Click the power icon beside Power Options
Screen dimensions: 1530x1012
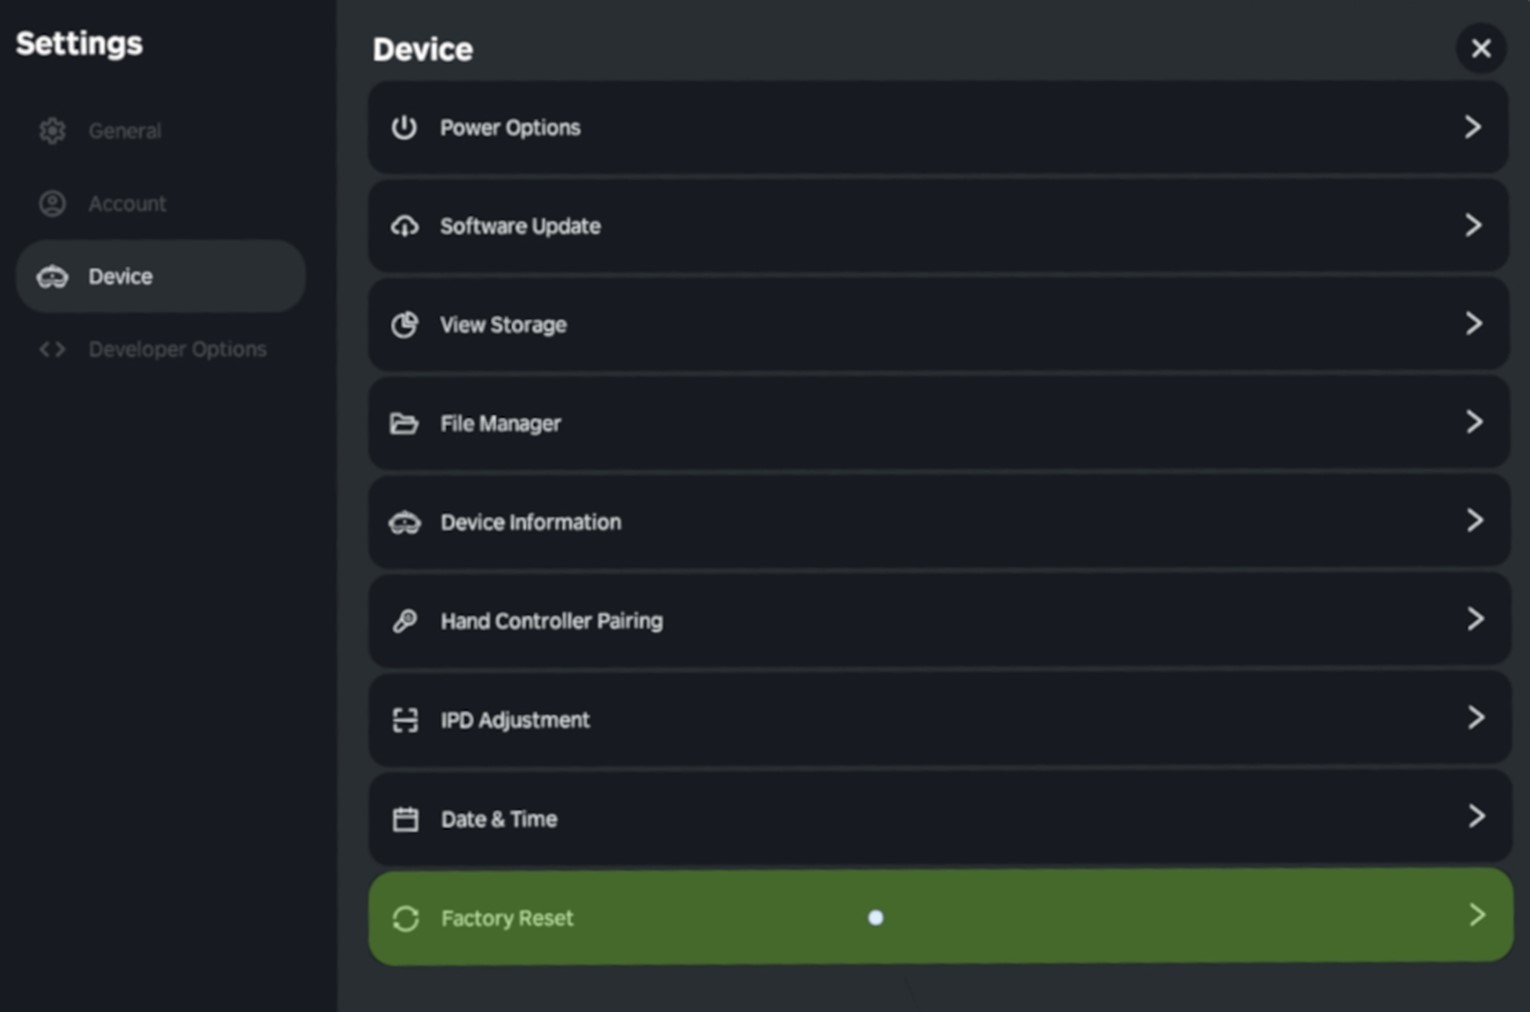404,128
